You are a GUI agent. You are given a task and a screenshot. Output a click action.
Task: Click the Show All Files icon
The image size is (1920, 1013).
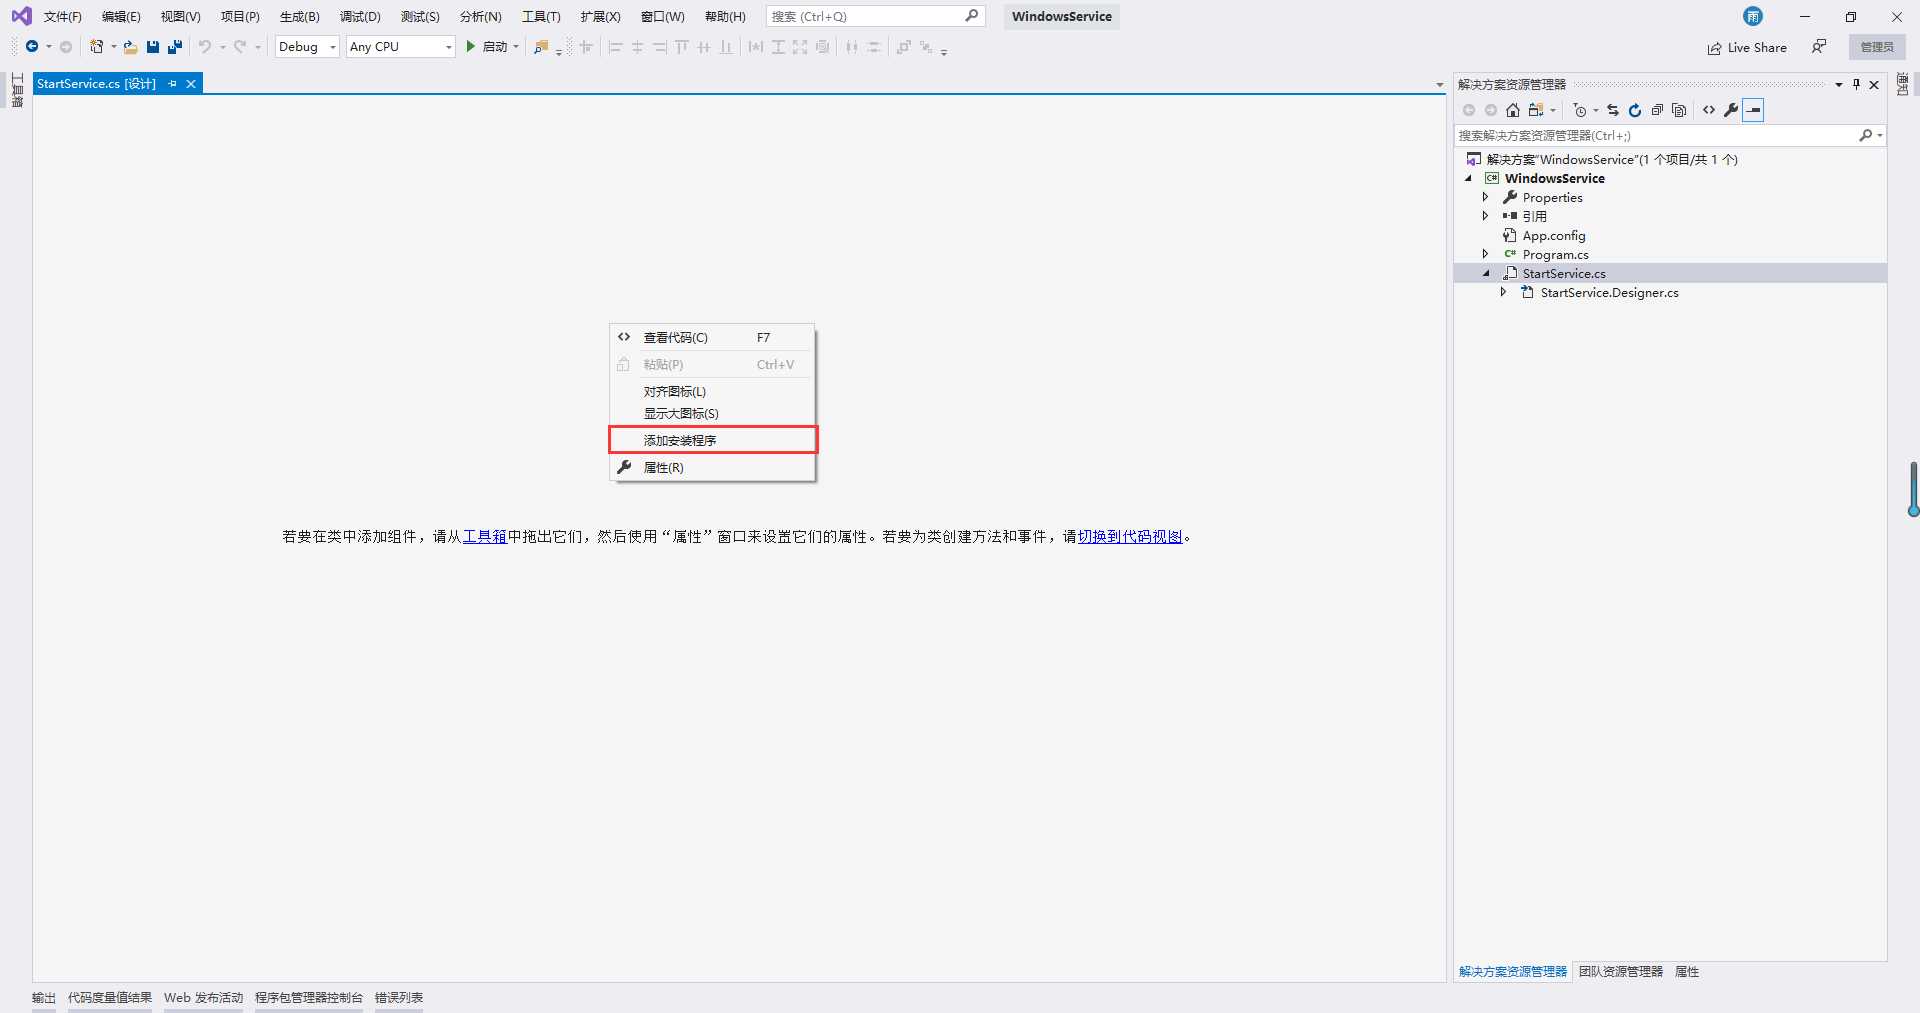click(x=1679, y=110)
